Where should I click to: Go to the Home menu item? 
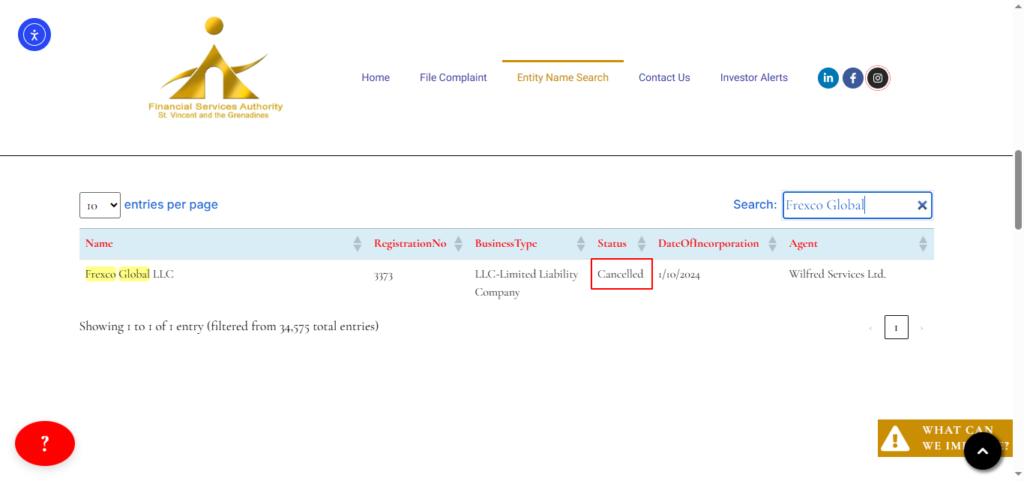[x=375, y=78]
